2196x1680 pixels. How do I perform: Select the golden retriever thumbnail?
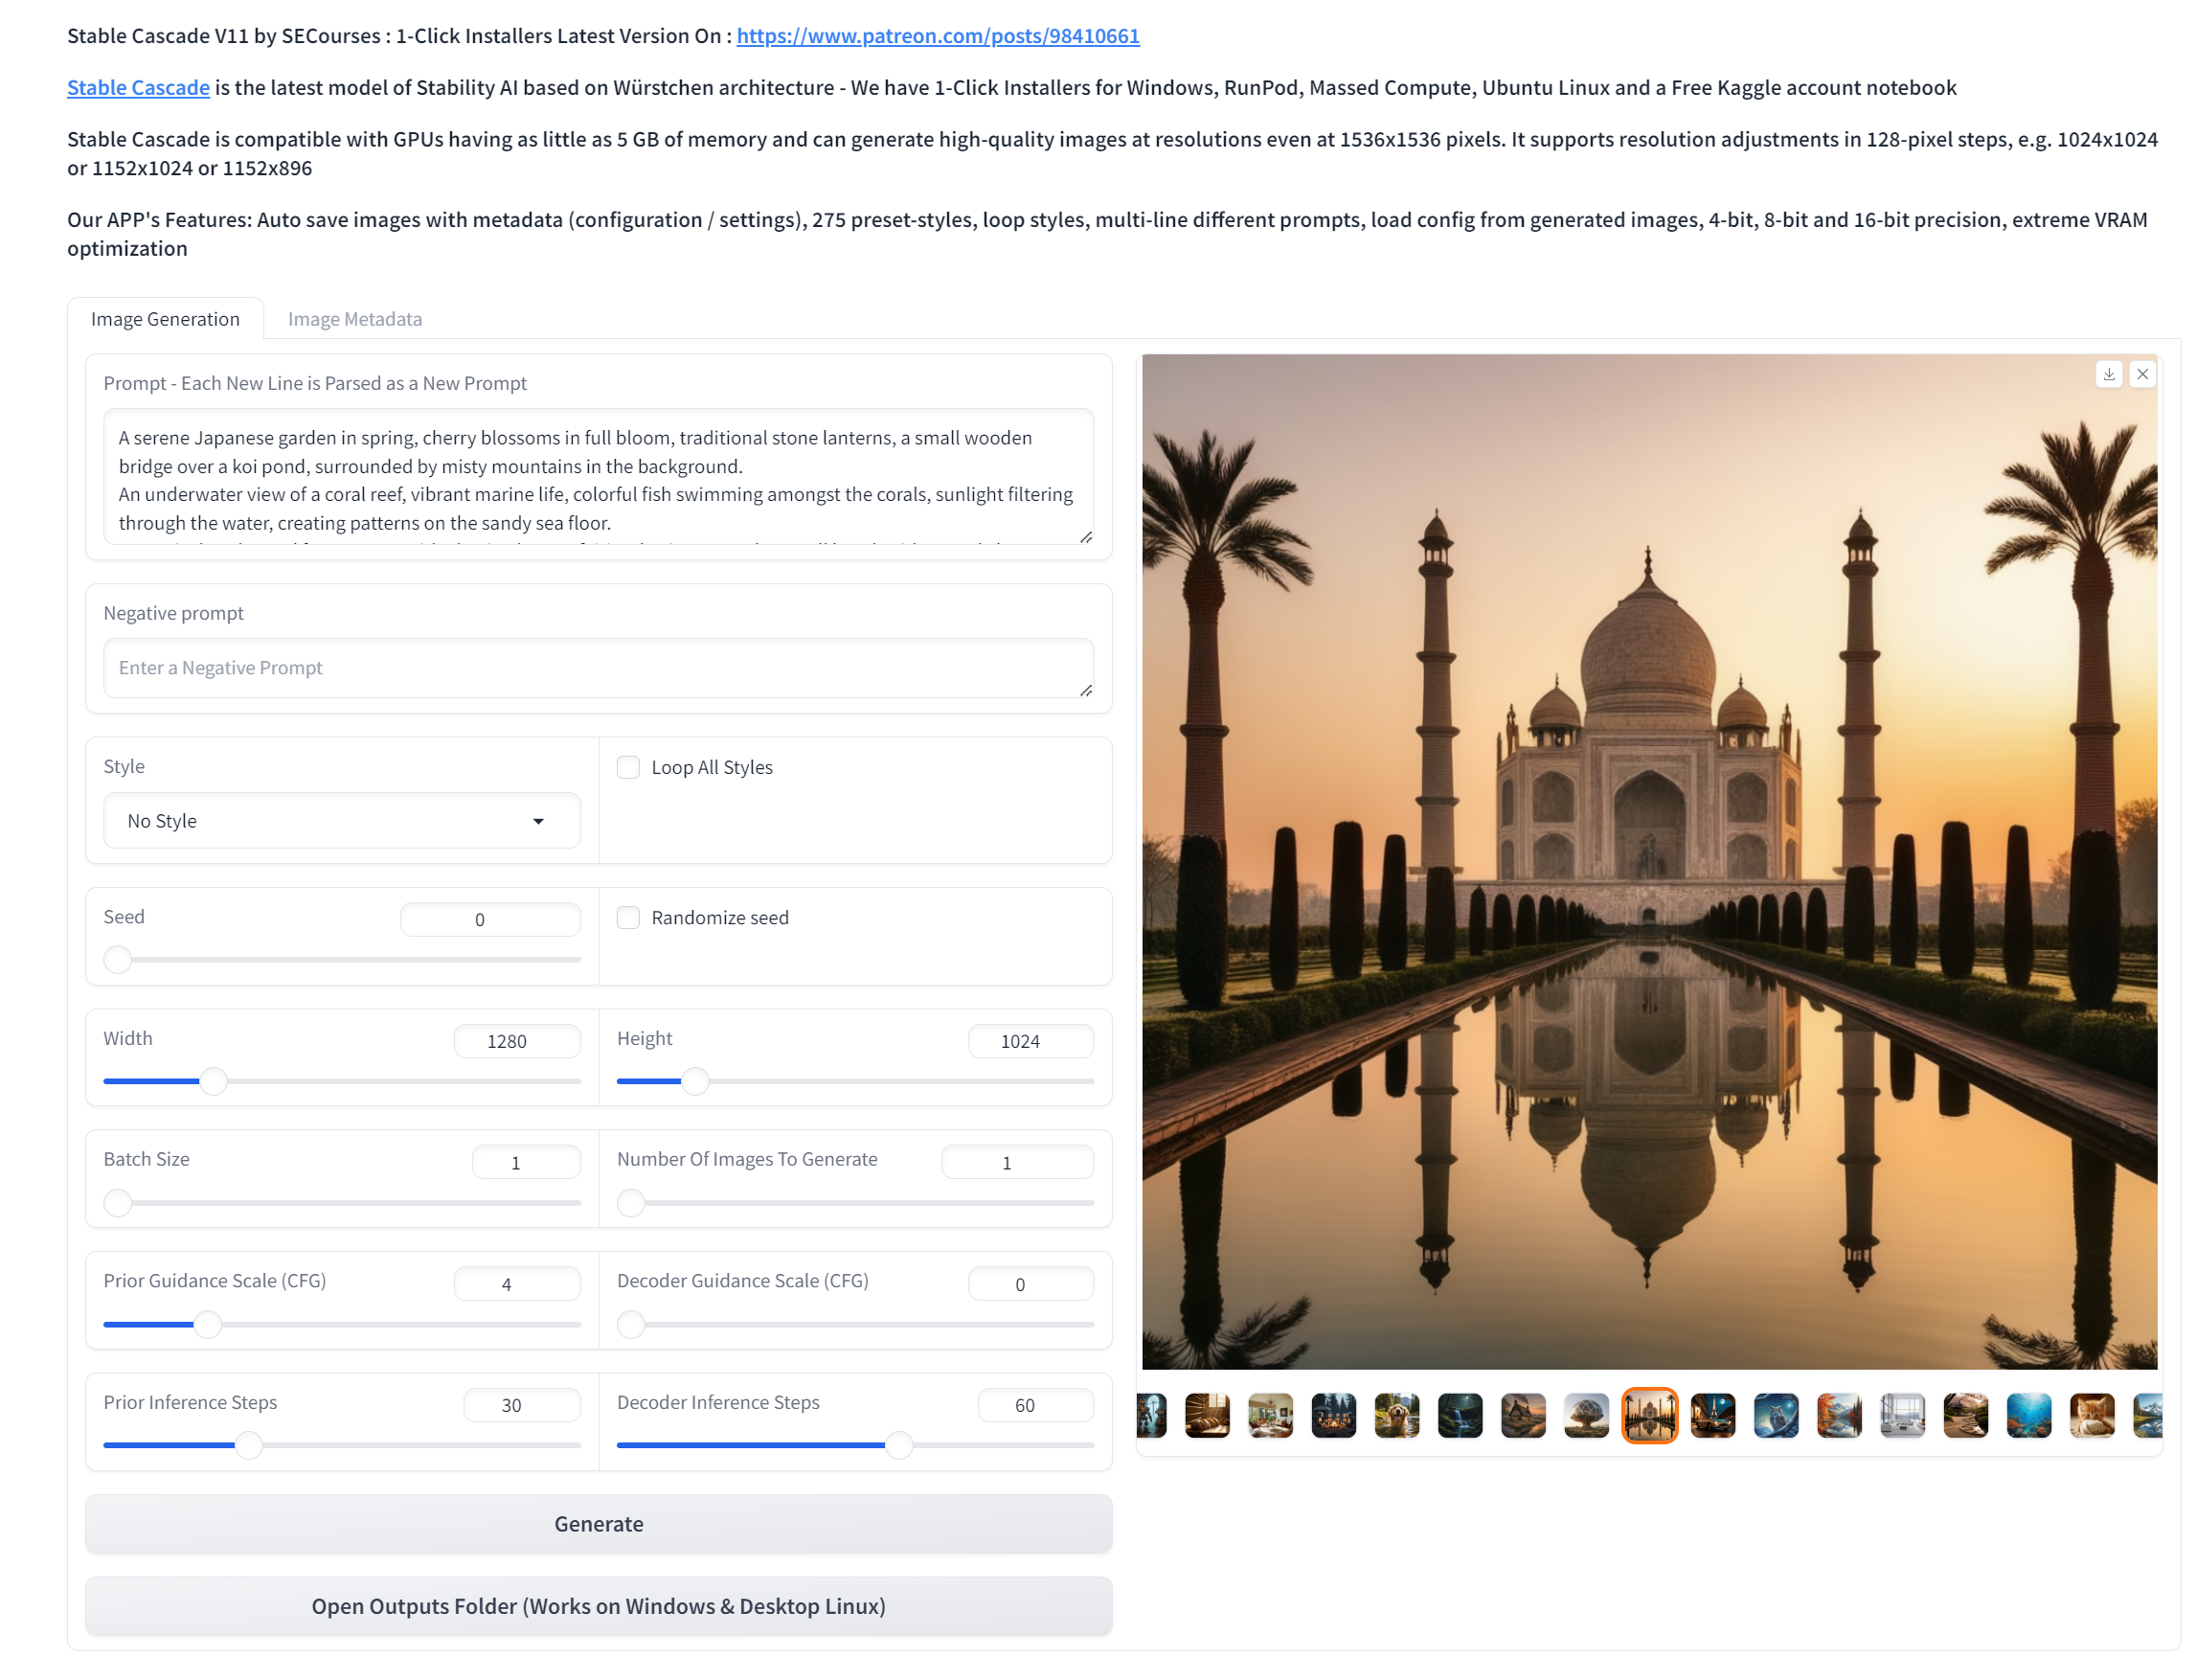pyautogui.click(x=1396, y=1416)
